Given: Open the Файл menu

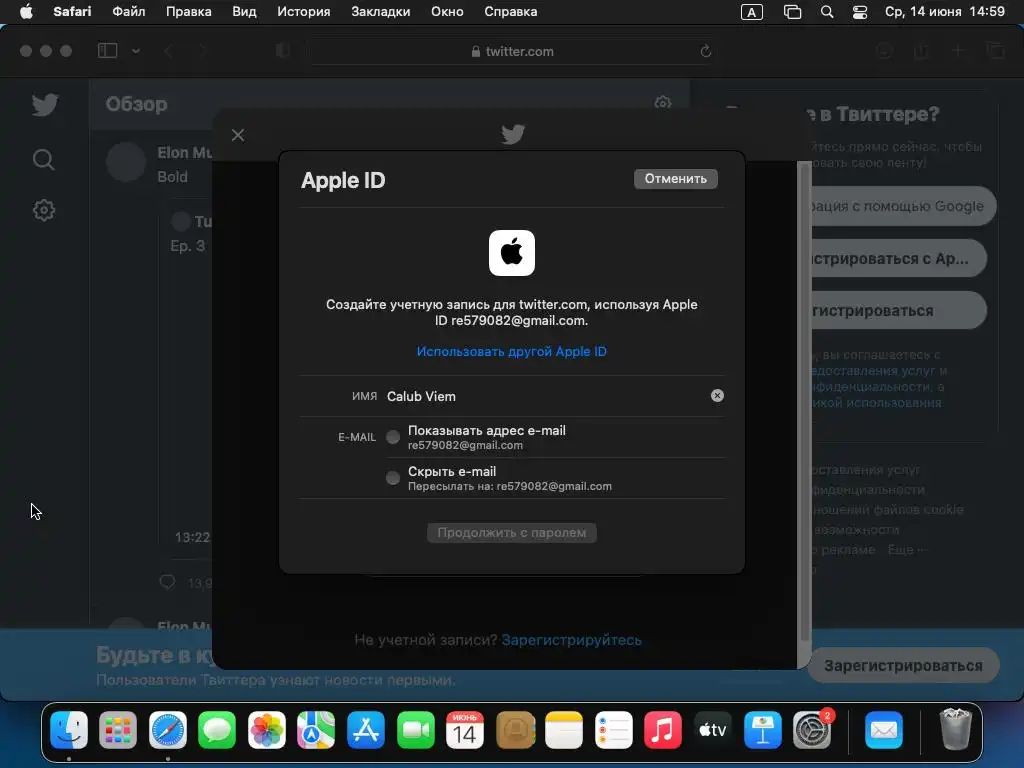Looking at the screenshot, I should point(129,12).
